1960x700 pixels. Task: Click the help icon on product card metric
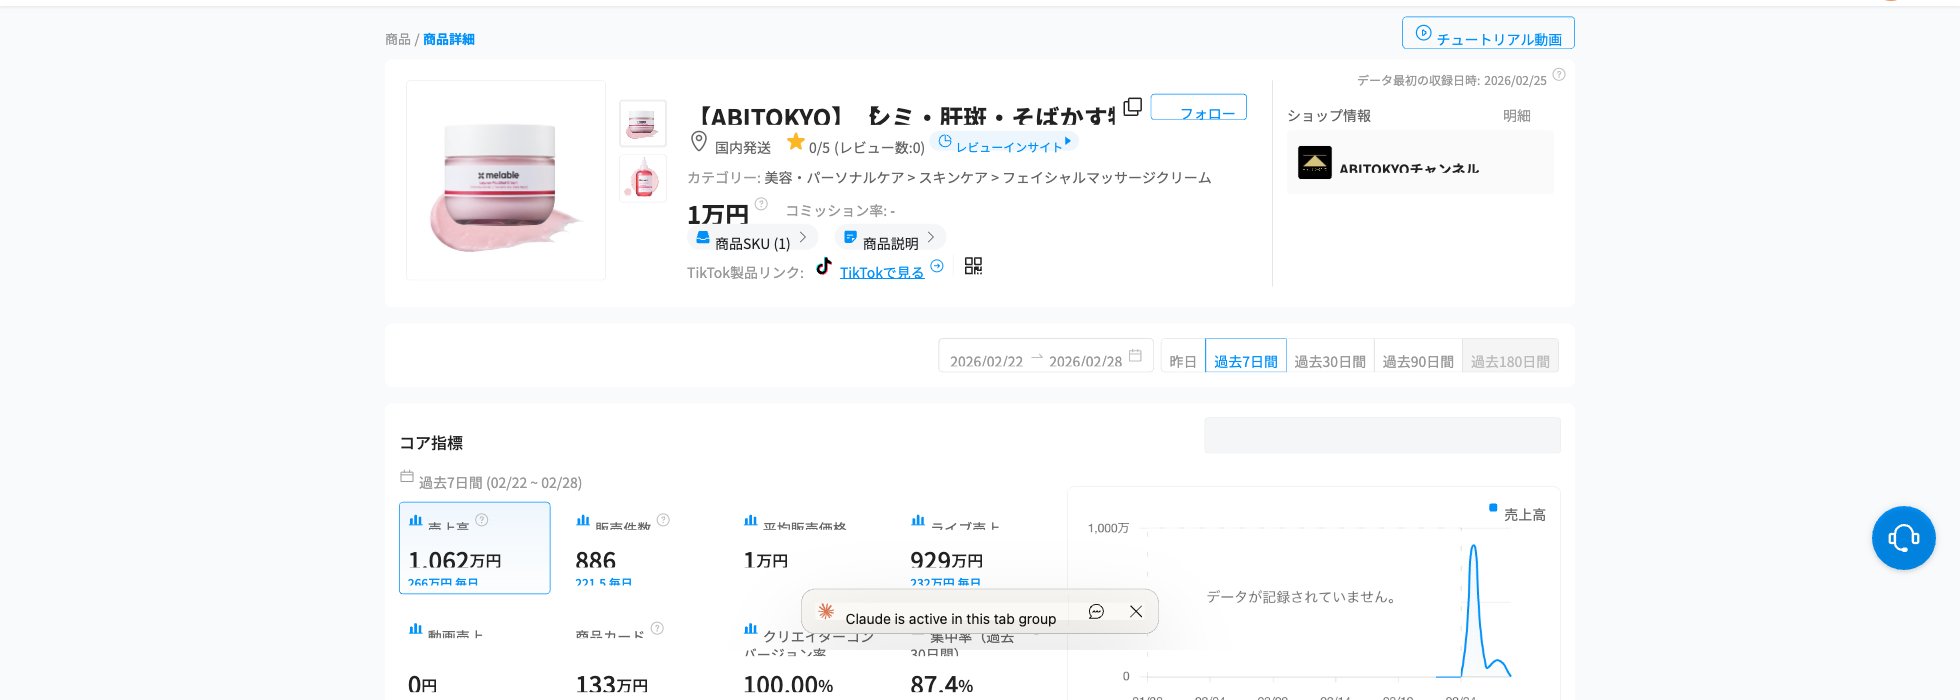657,628
